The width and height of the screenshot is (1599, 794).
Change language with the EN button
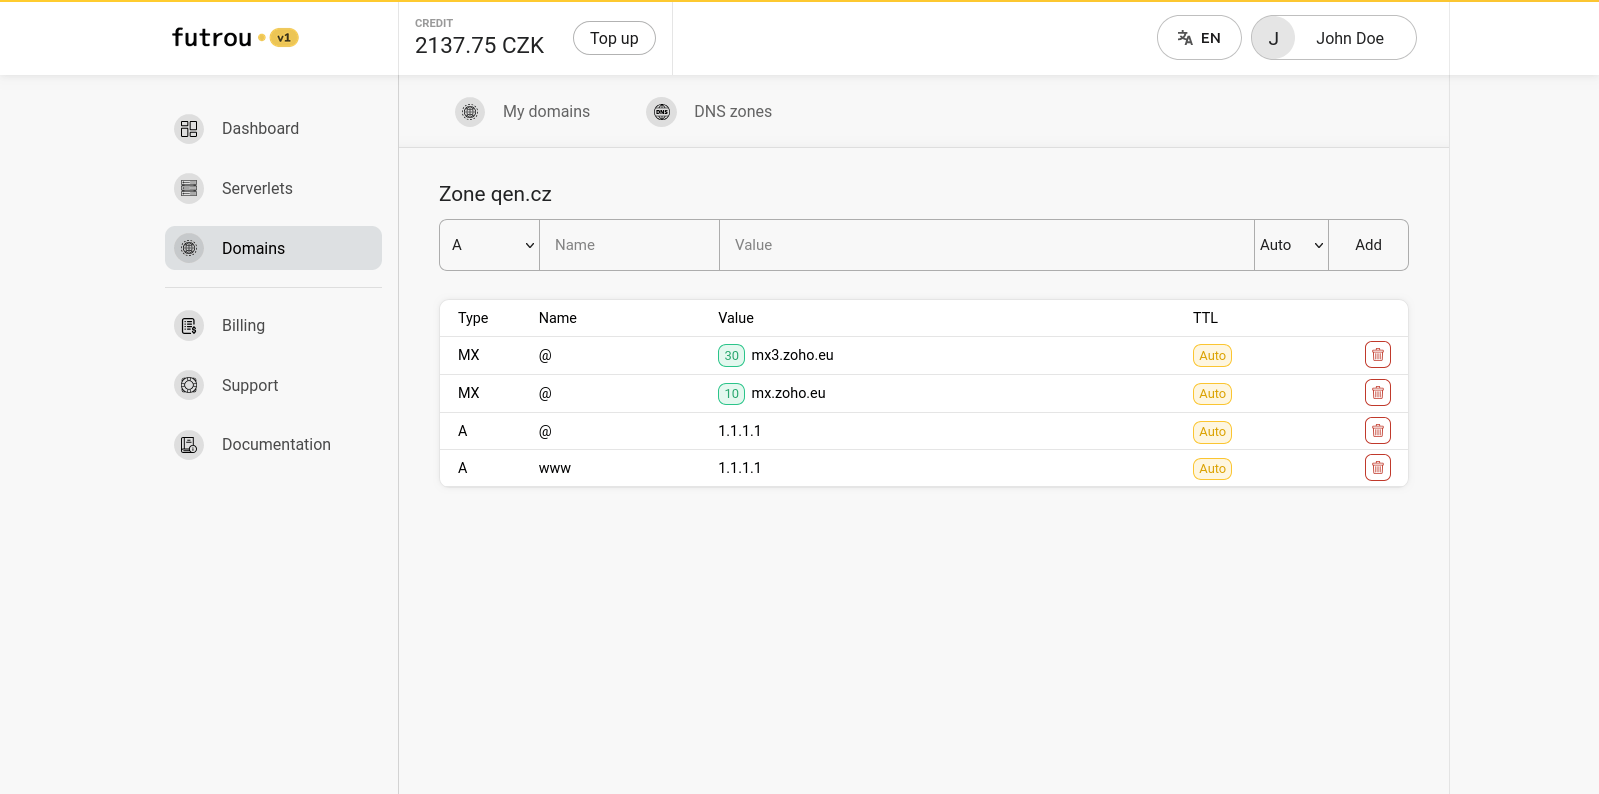1199,38
